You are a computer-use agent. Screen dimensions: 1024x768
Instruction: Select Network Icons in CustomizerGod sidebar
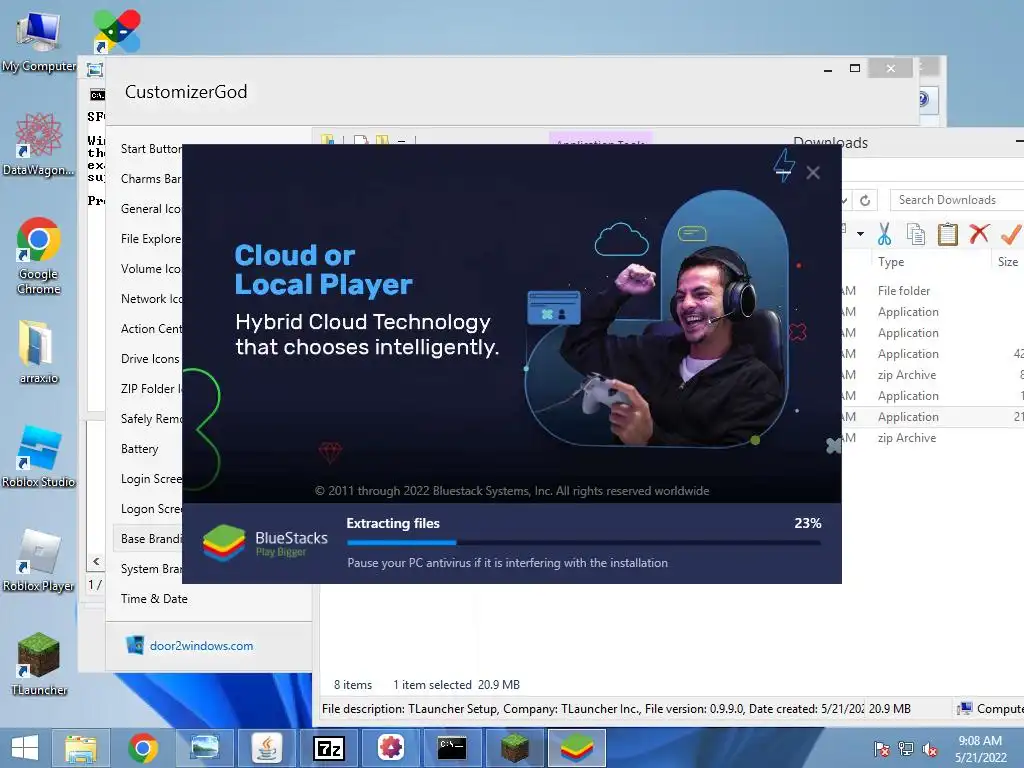(x=151, y=299)
